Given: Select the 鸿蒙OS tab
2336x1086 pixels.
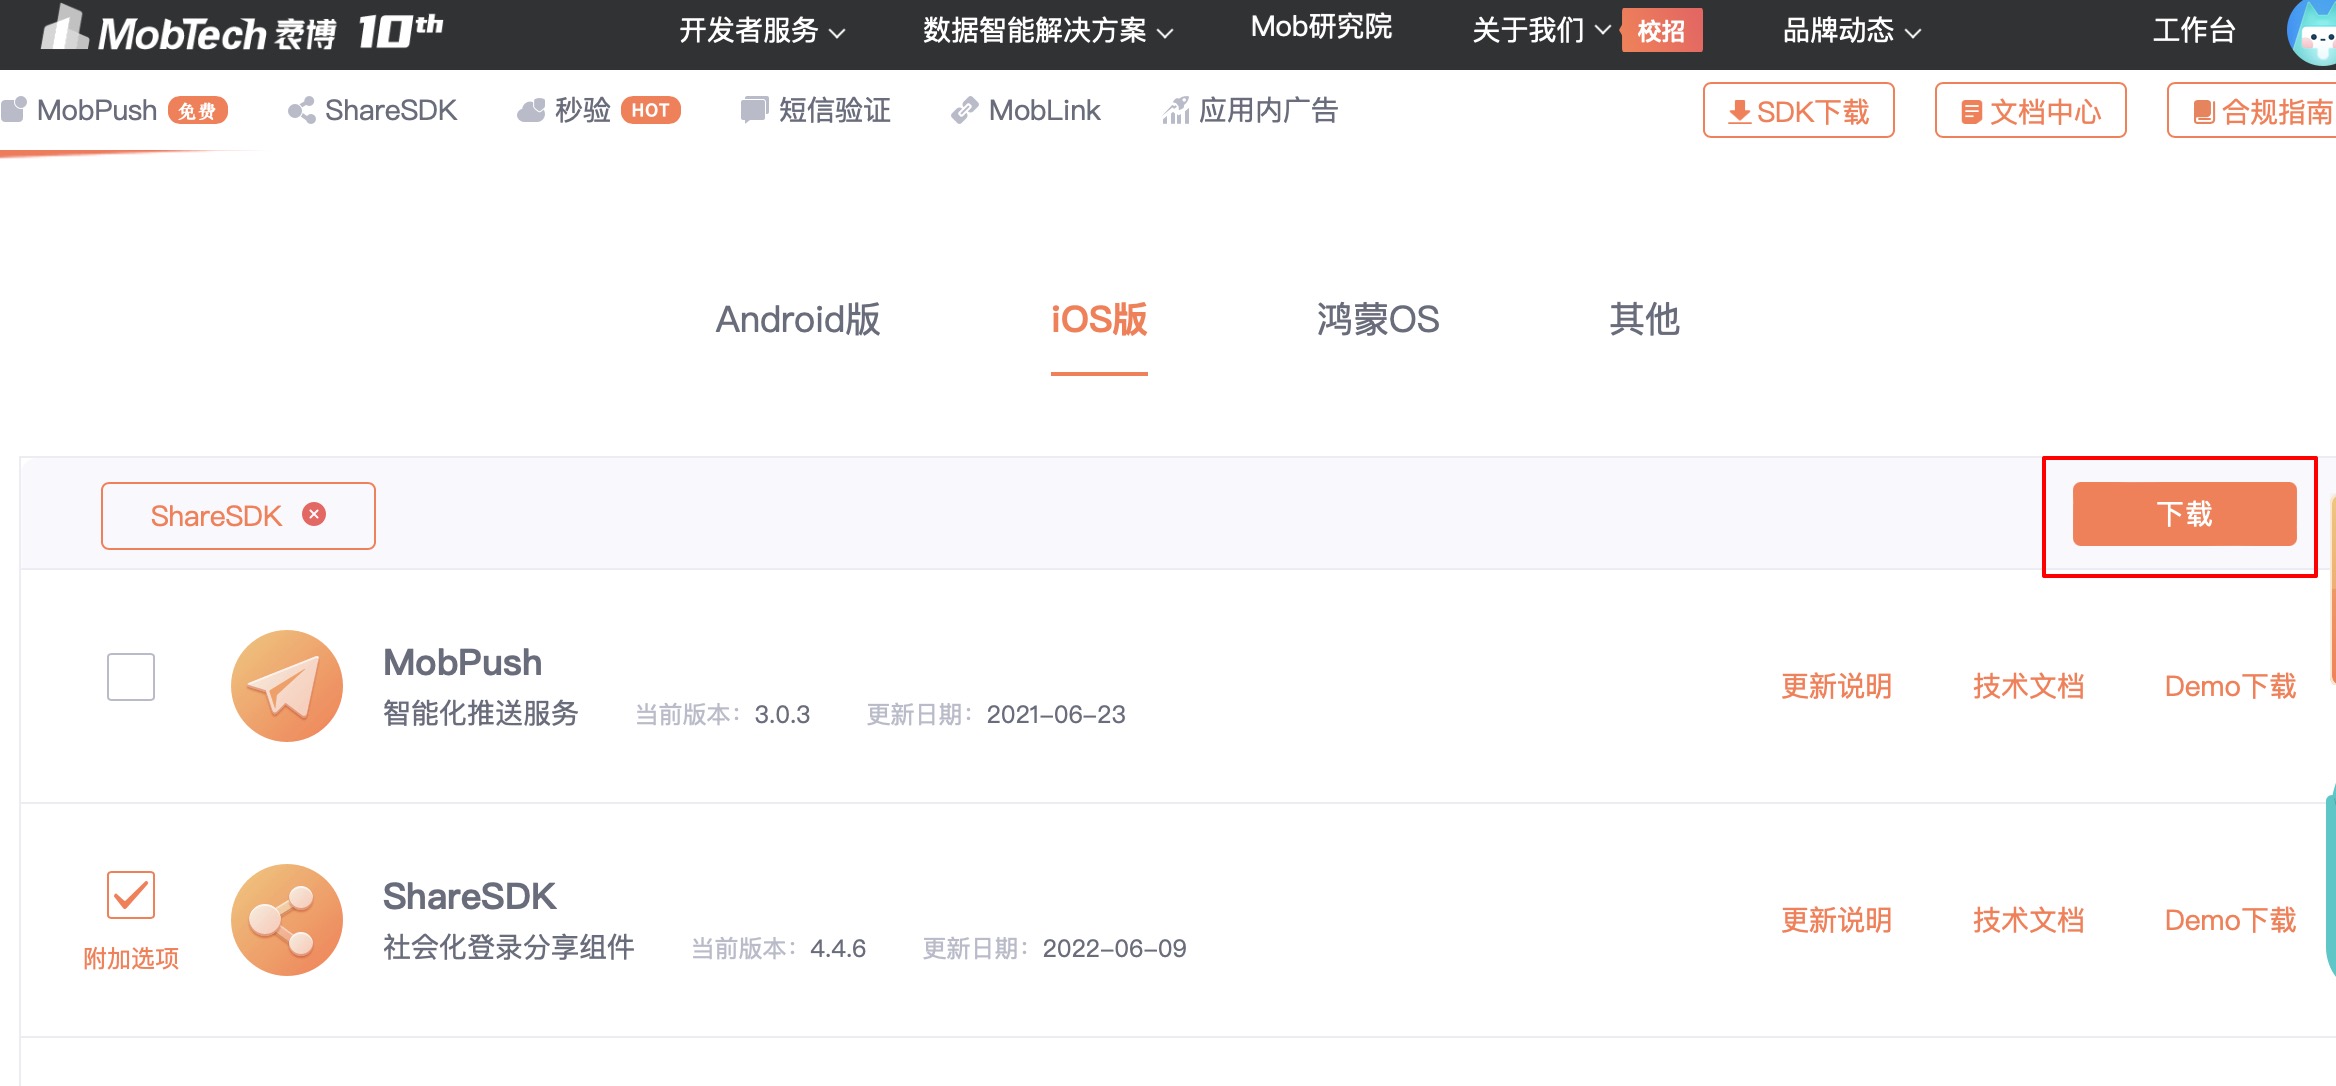Looking at the screenshot, I should click(1379, 320).
